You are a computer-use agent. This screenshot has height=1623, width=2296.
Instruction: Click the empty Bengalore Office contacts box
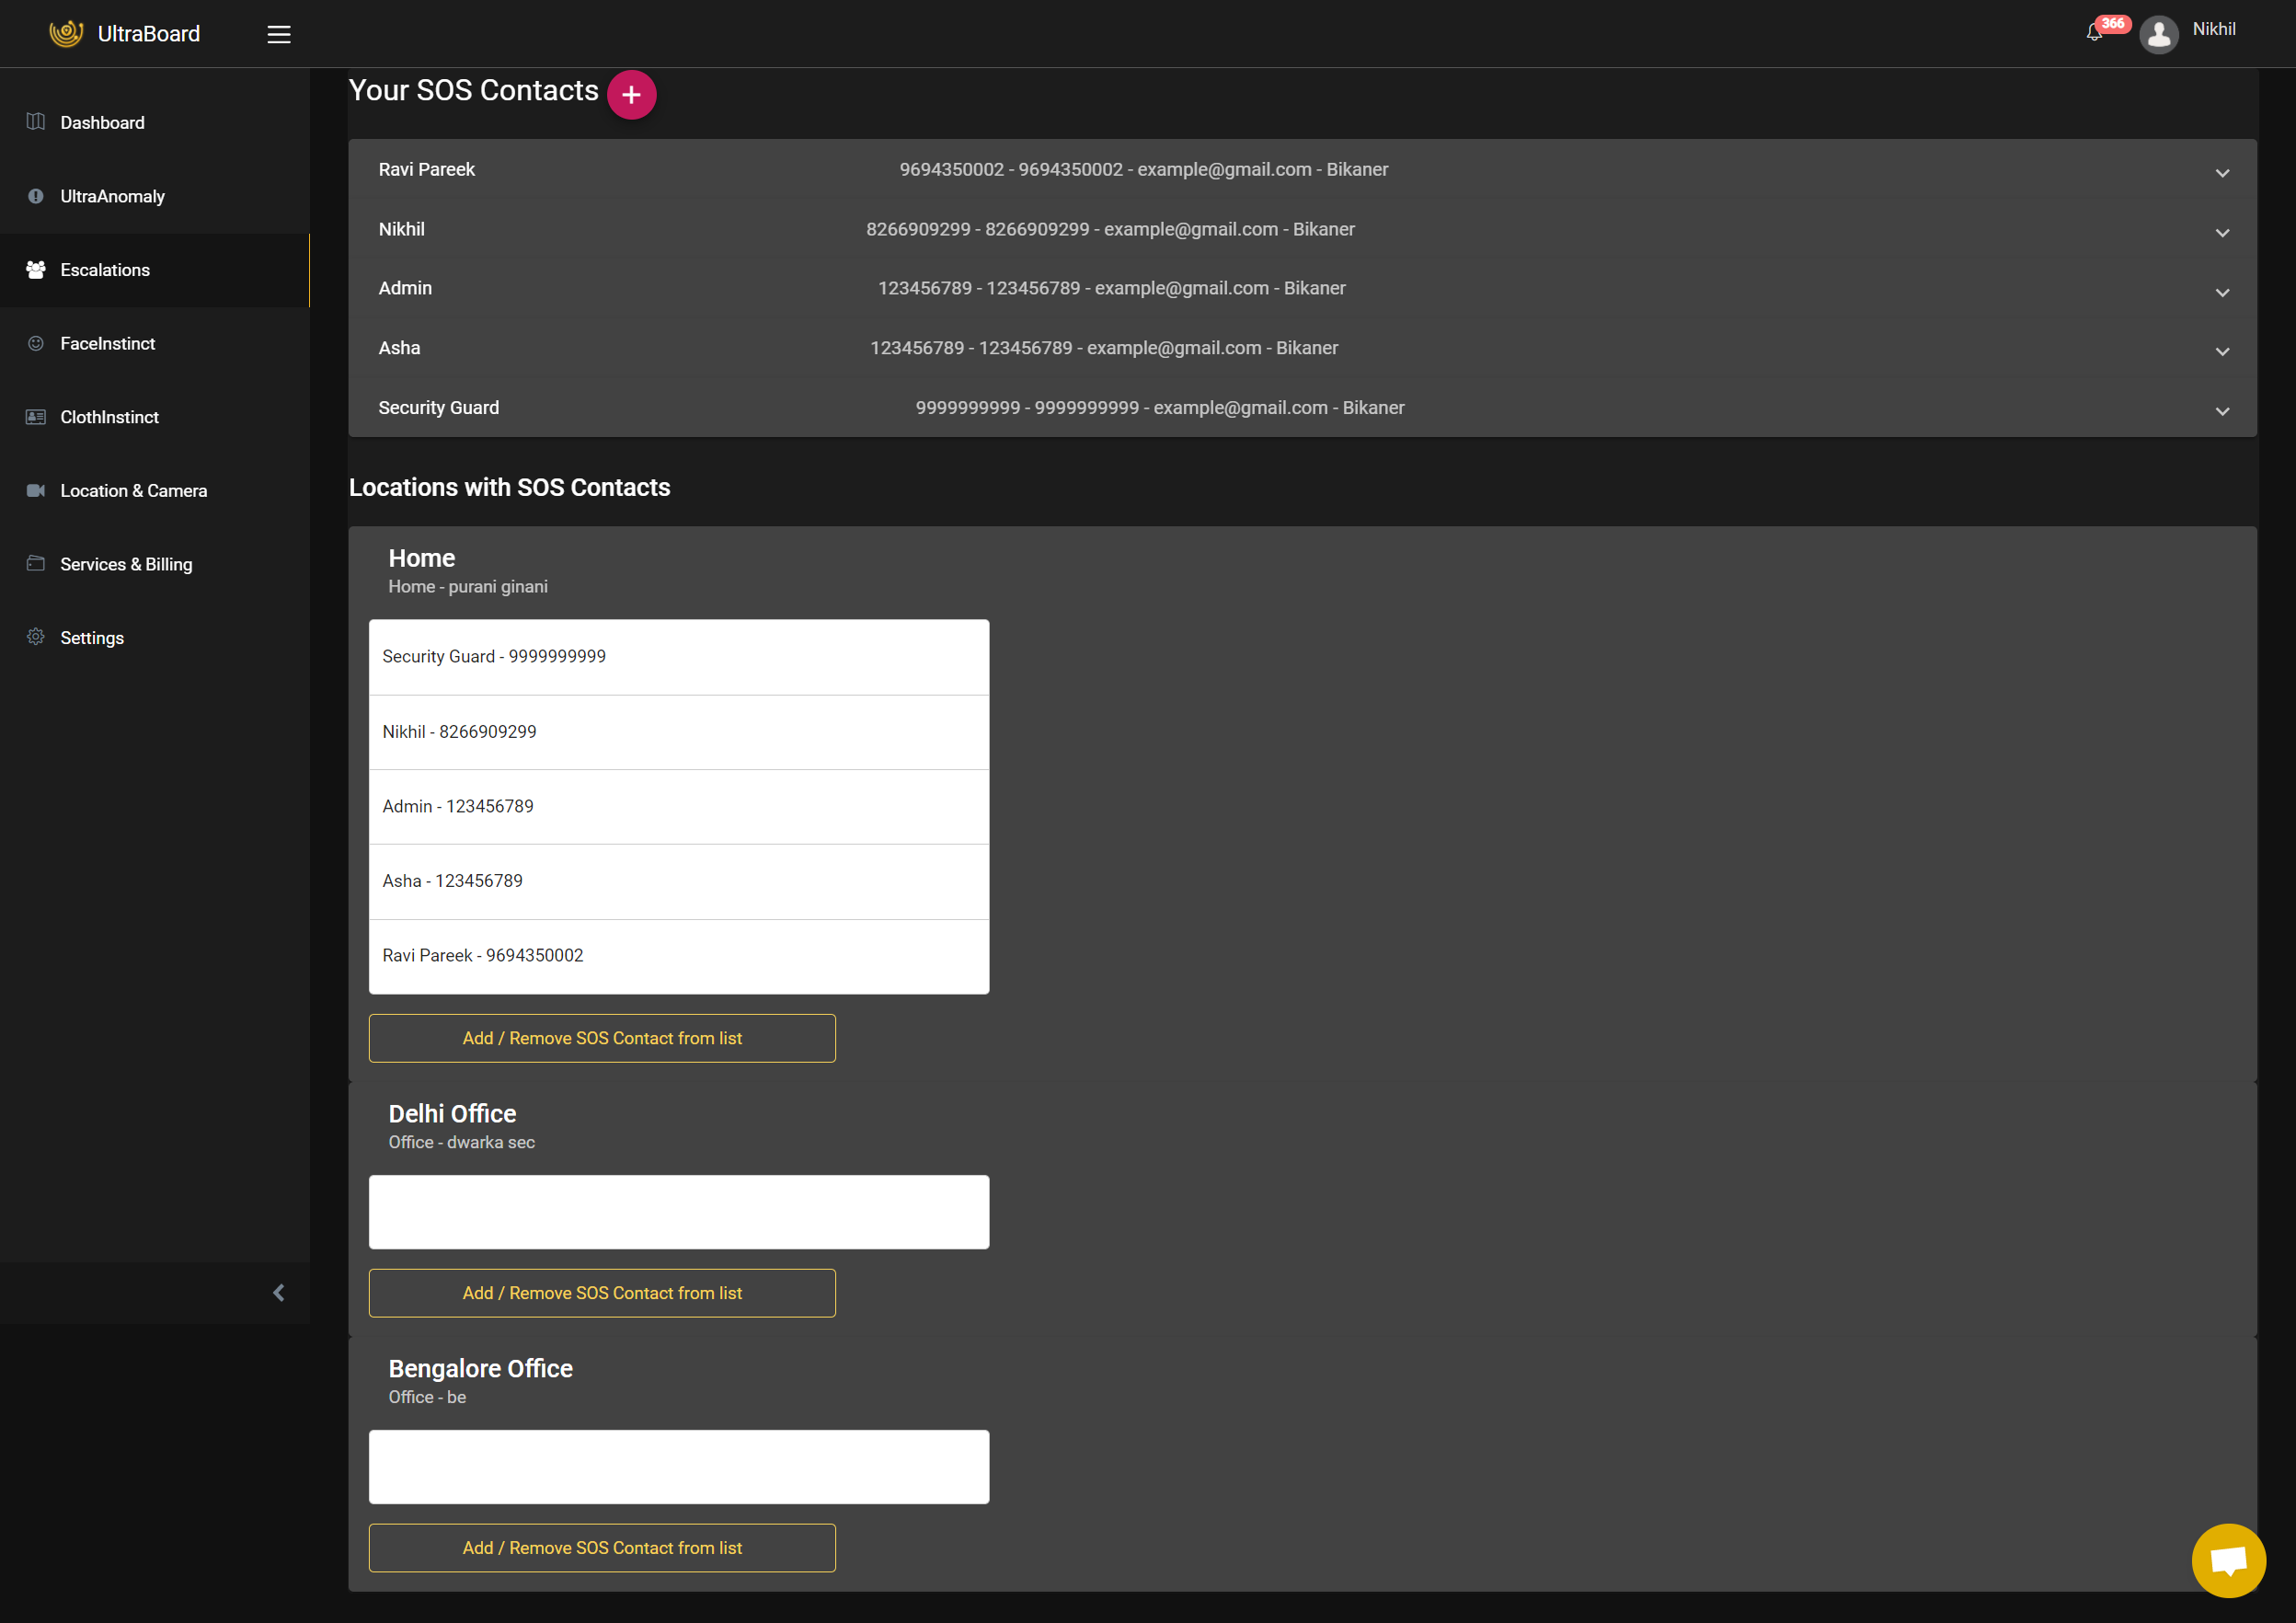click(678, 1466)
